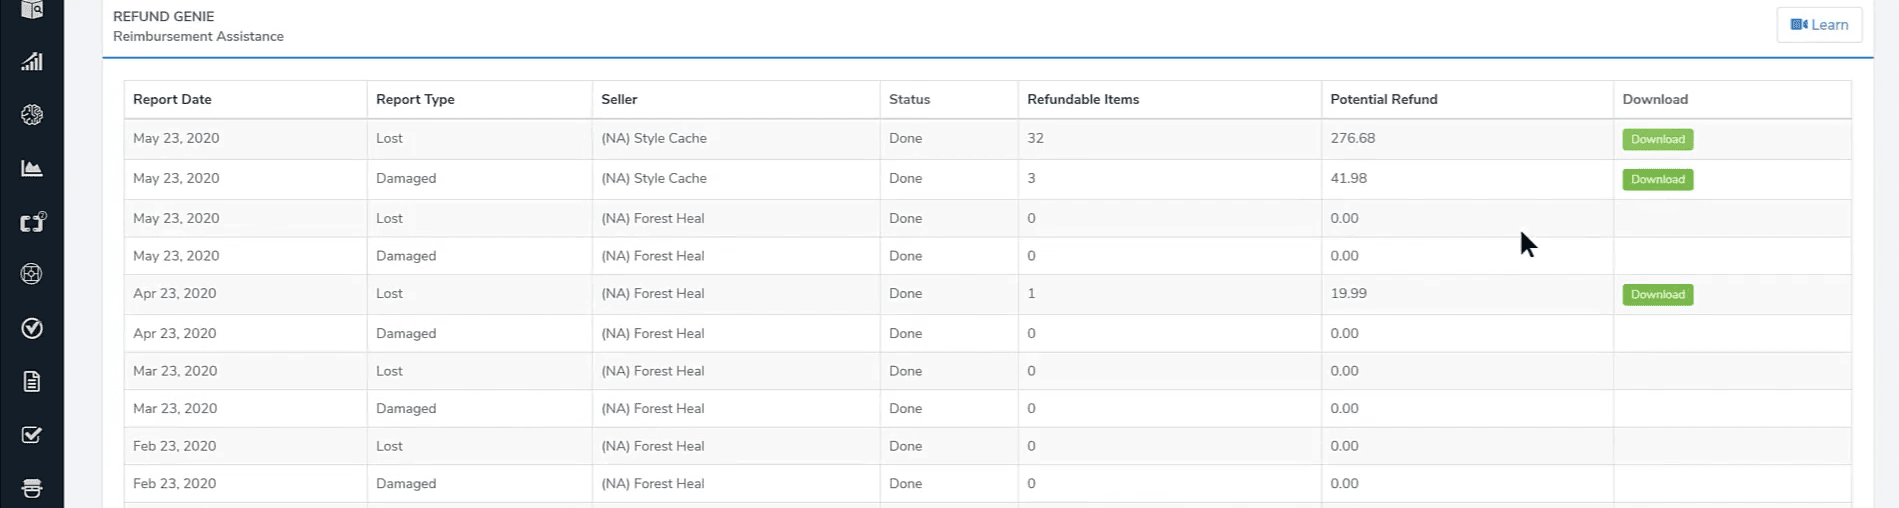Open the storefront icon at sidebar bottom

[x=32, y=488]
